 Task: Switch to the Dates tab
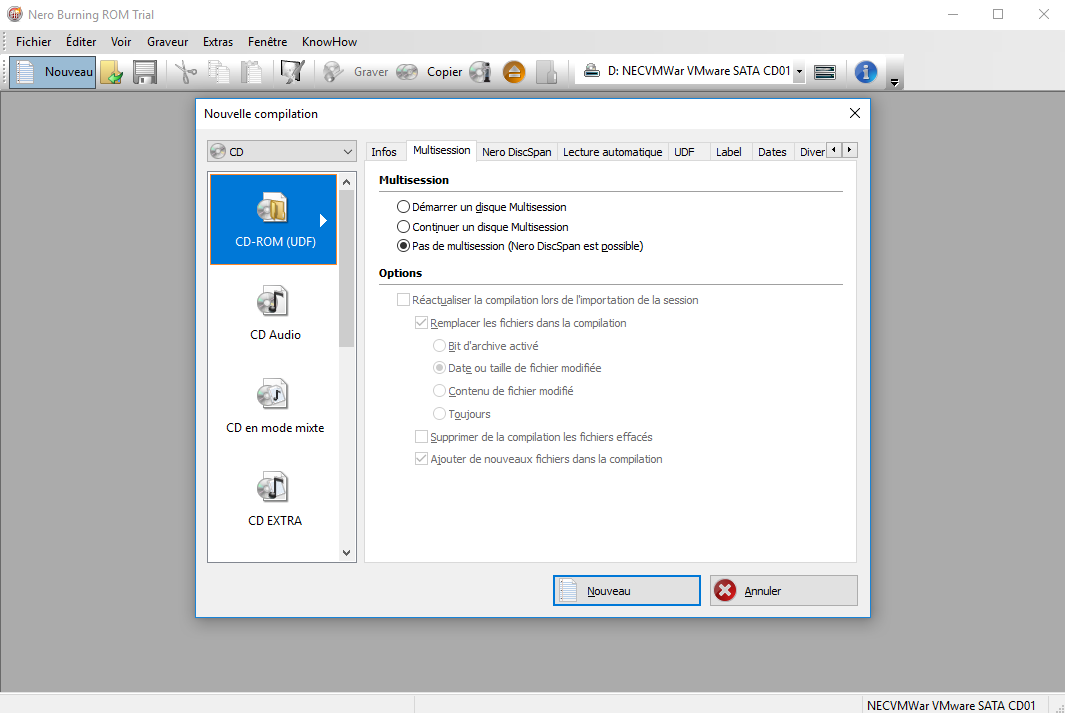(772, 152)
